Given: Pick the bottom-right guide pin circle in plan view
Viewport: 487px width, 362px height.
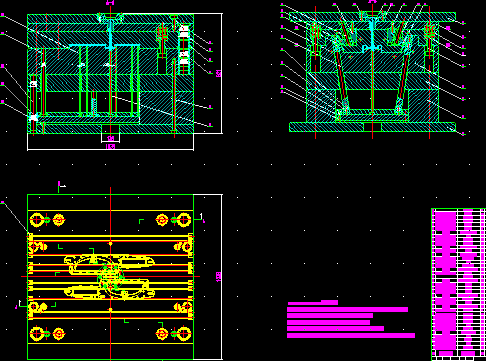Looking at the screenshot, I should pyautogui.click(x=184, y=334).
